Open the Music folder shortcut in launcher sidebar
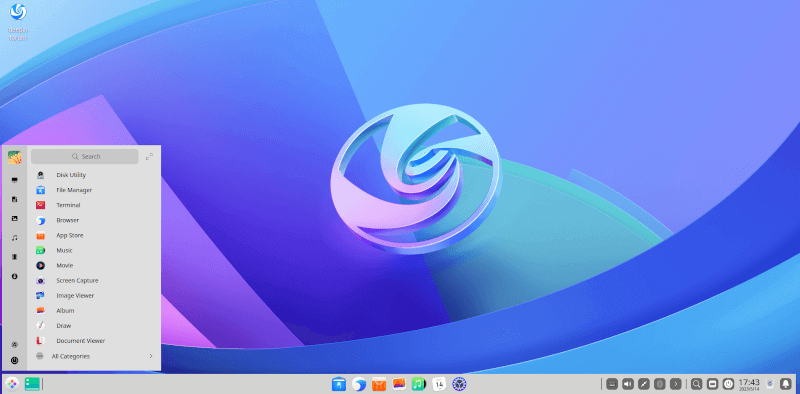 click(x=14, y=238)
